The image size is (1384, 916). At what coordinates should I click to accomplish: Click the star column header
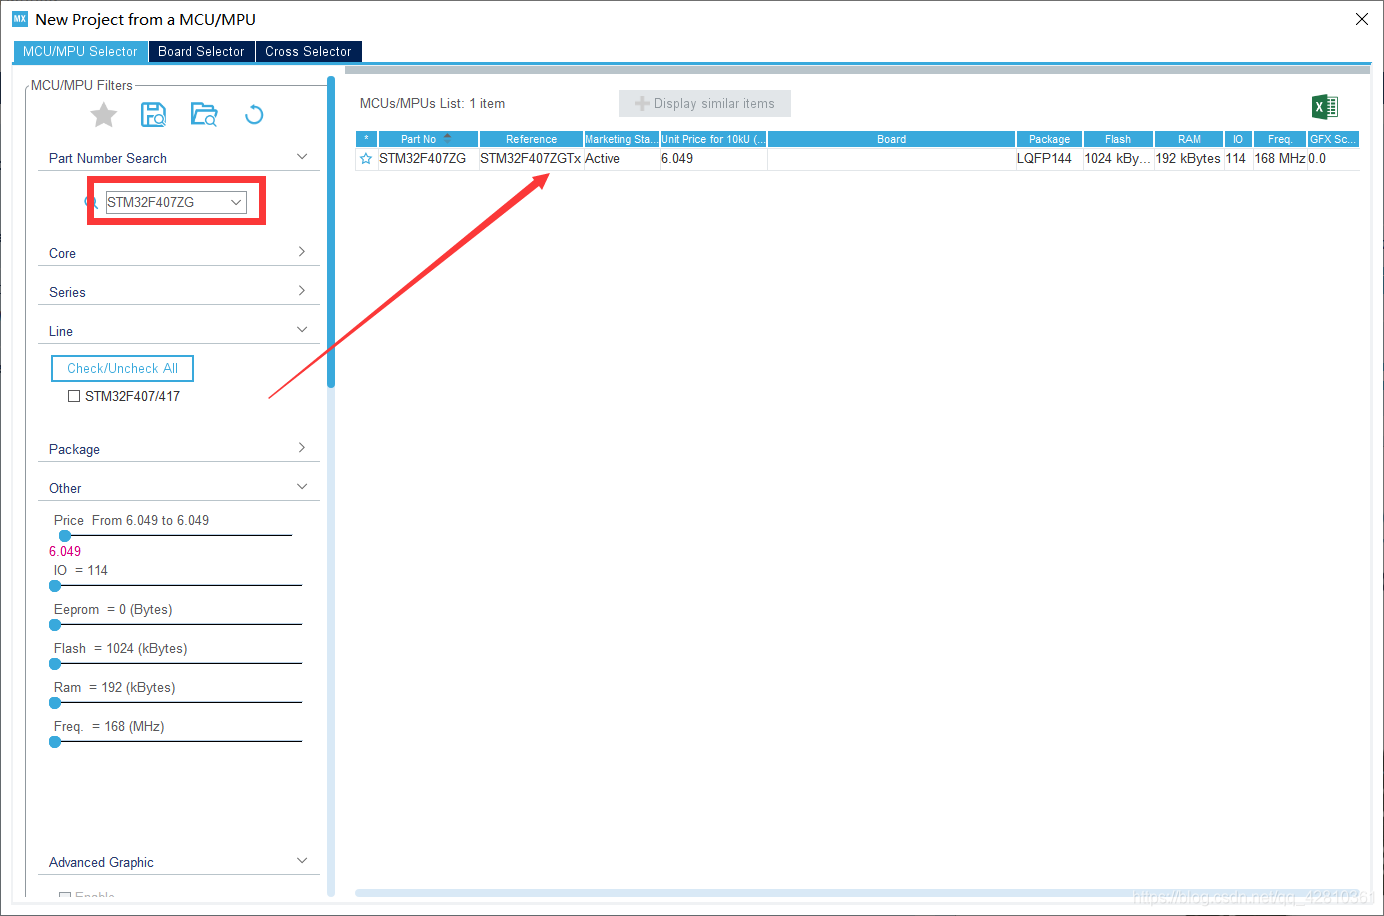click(366, 139)
